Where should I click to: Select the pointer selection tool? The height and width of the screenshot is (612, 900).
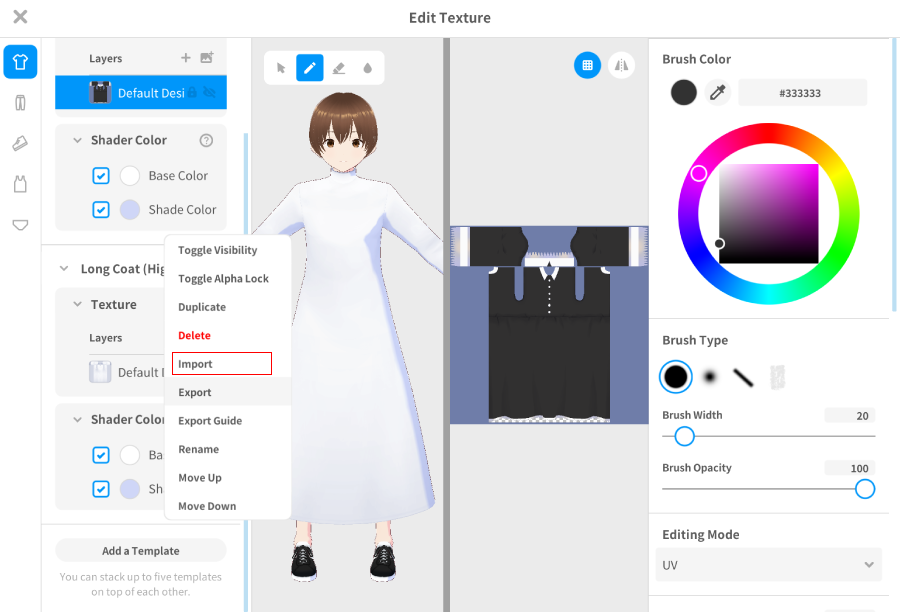click(x=281, y=68)
